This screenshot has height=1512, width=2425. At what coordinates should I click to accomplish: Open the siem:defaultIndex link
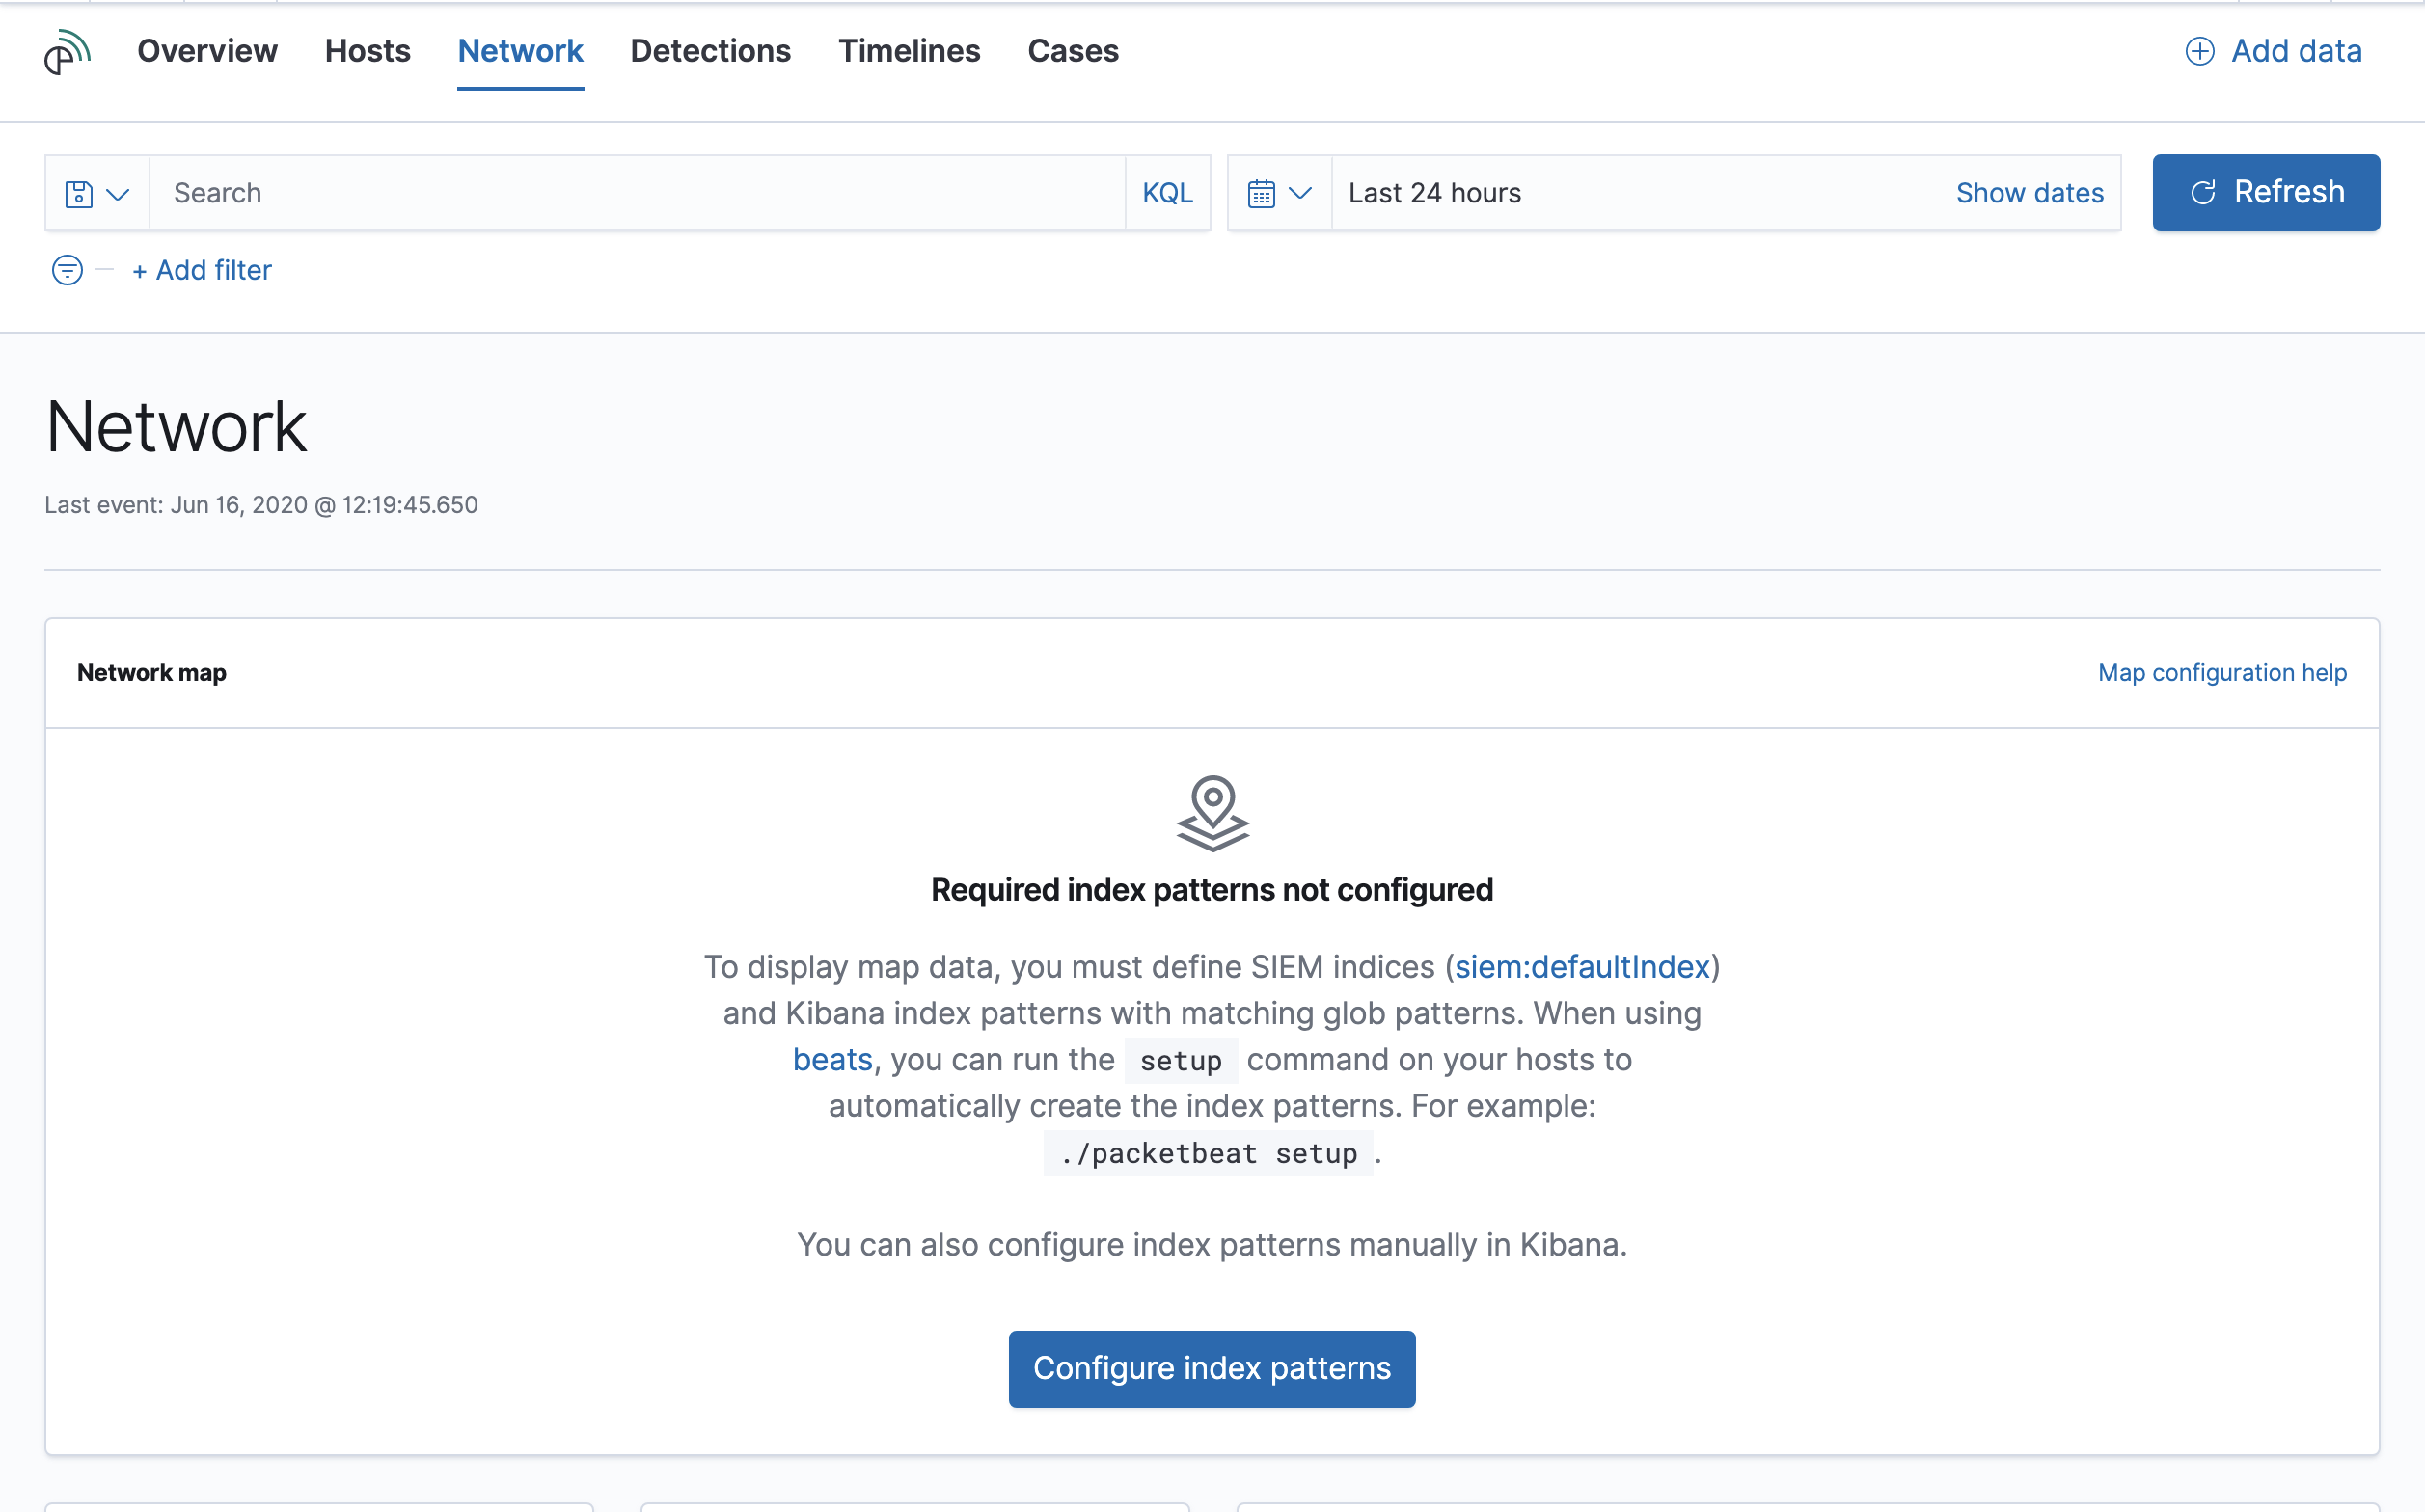[1582, 967]
